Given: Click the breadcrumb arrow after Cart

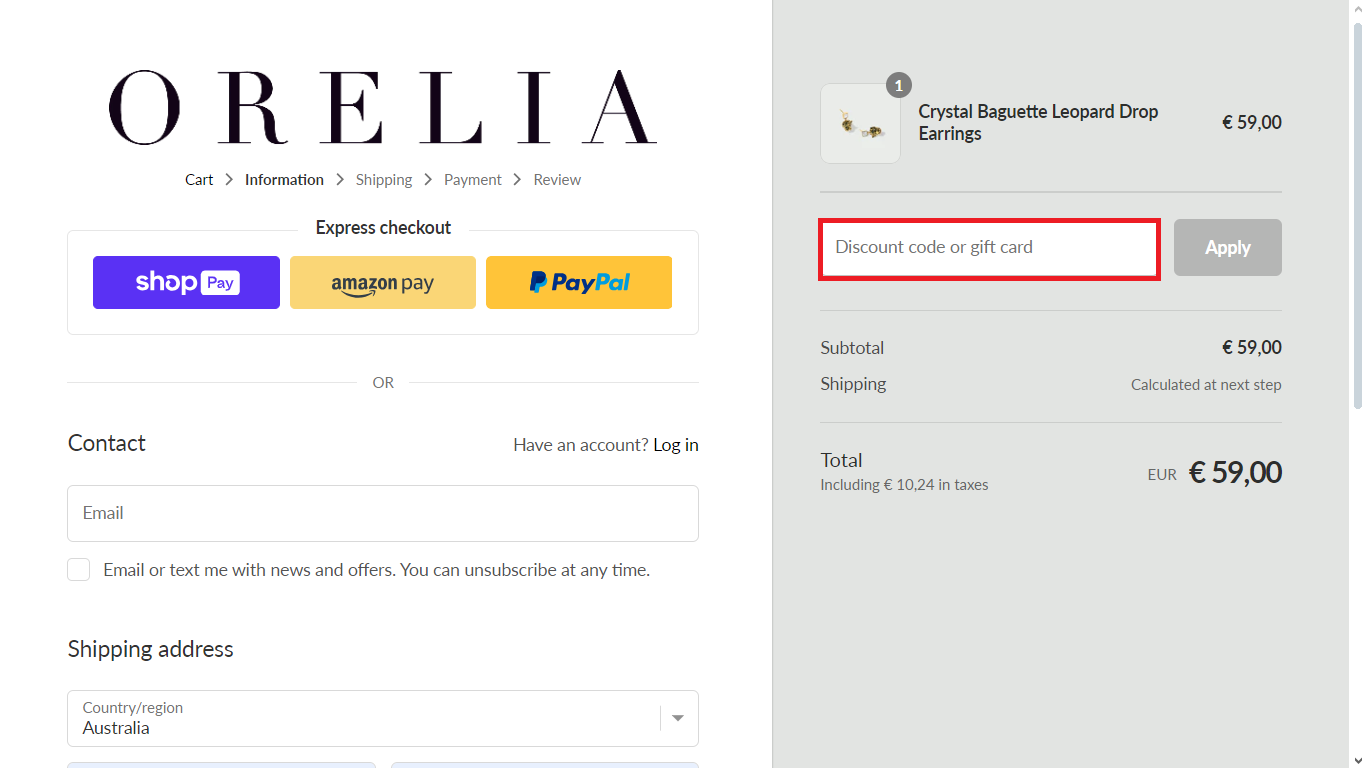Looking at the screenshot, I should [228, 179].
